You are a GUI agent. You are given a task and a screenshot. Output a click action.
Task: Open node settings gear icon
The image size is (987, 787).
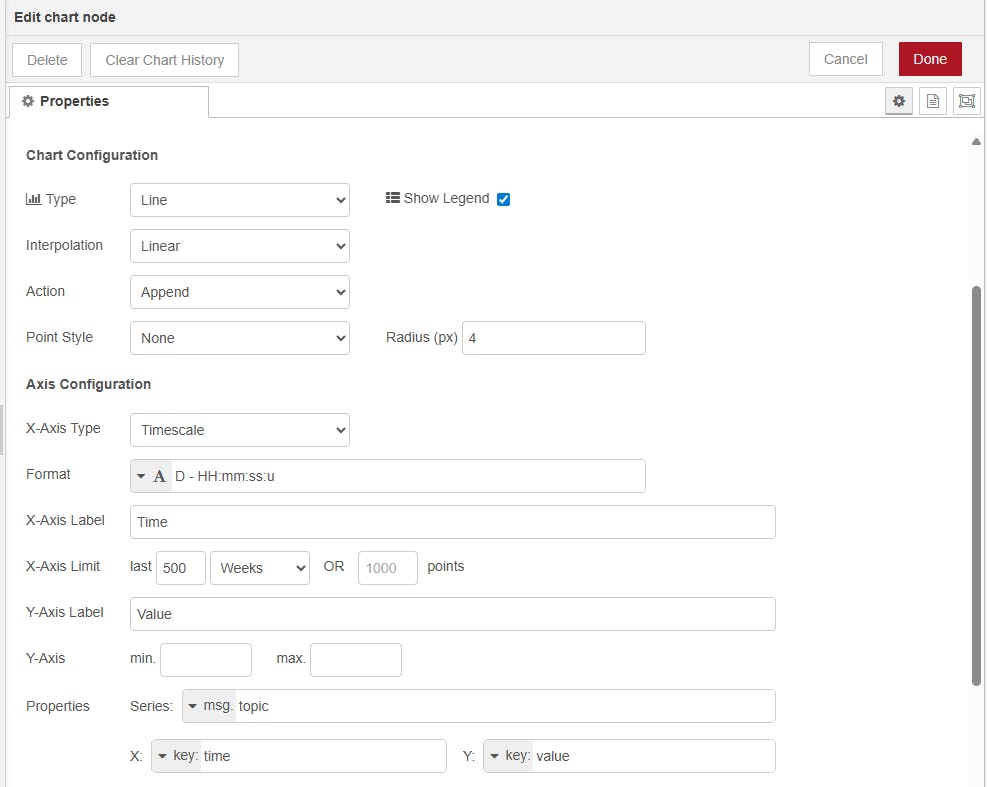point(899,101)
